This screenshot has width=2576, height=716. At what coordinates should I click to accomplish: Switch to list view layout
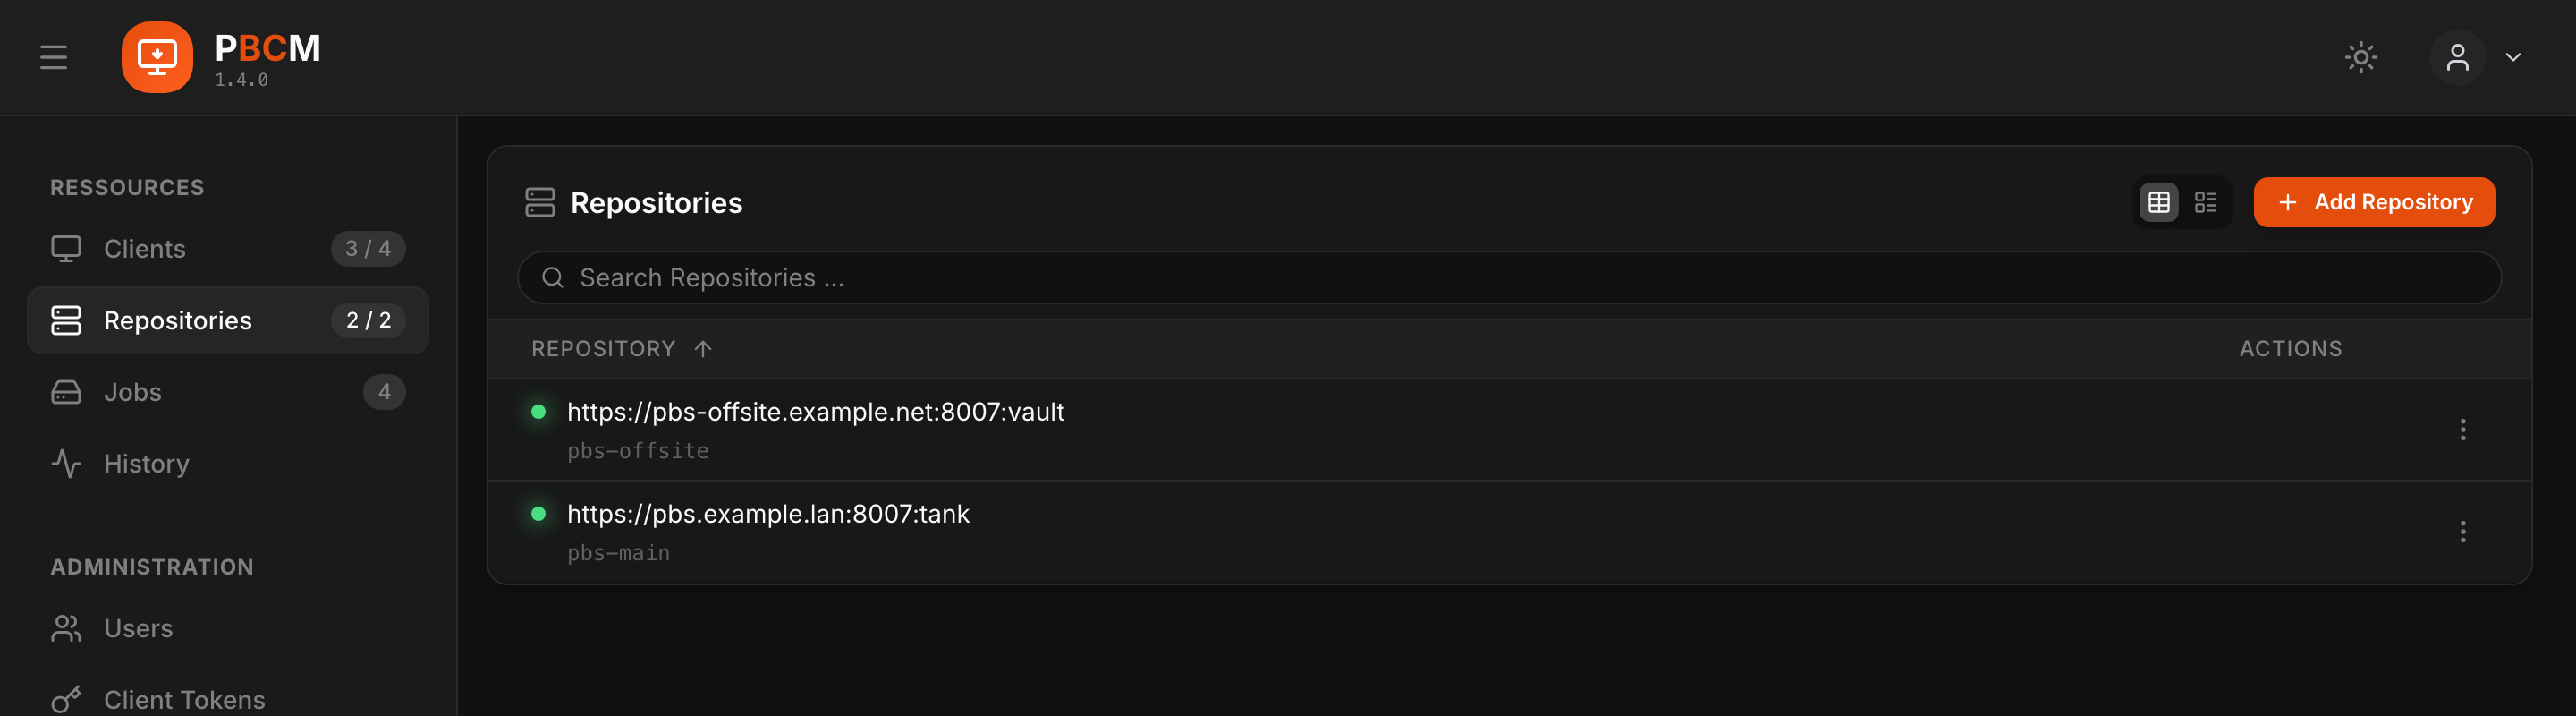tap(2205, 202)
